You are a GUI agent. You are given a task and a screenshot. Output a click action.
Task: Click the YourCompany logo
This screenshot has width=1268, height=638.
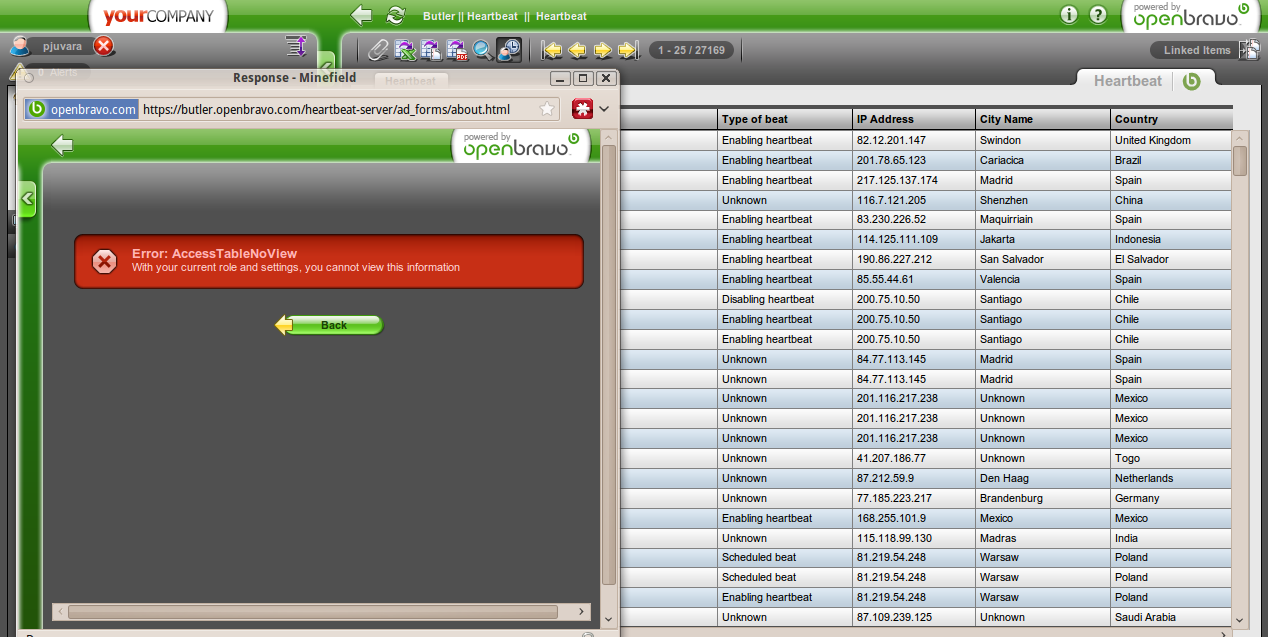pos(158,15)
